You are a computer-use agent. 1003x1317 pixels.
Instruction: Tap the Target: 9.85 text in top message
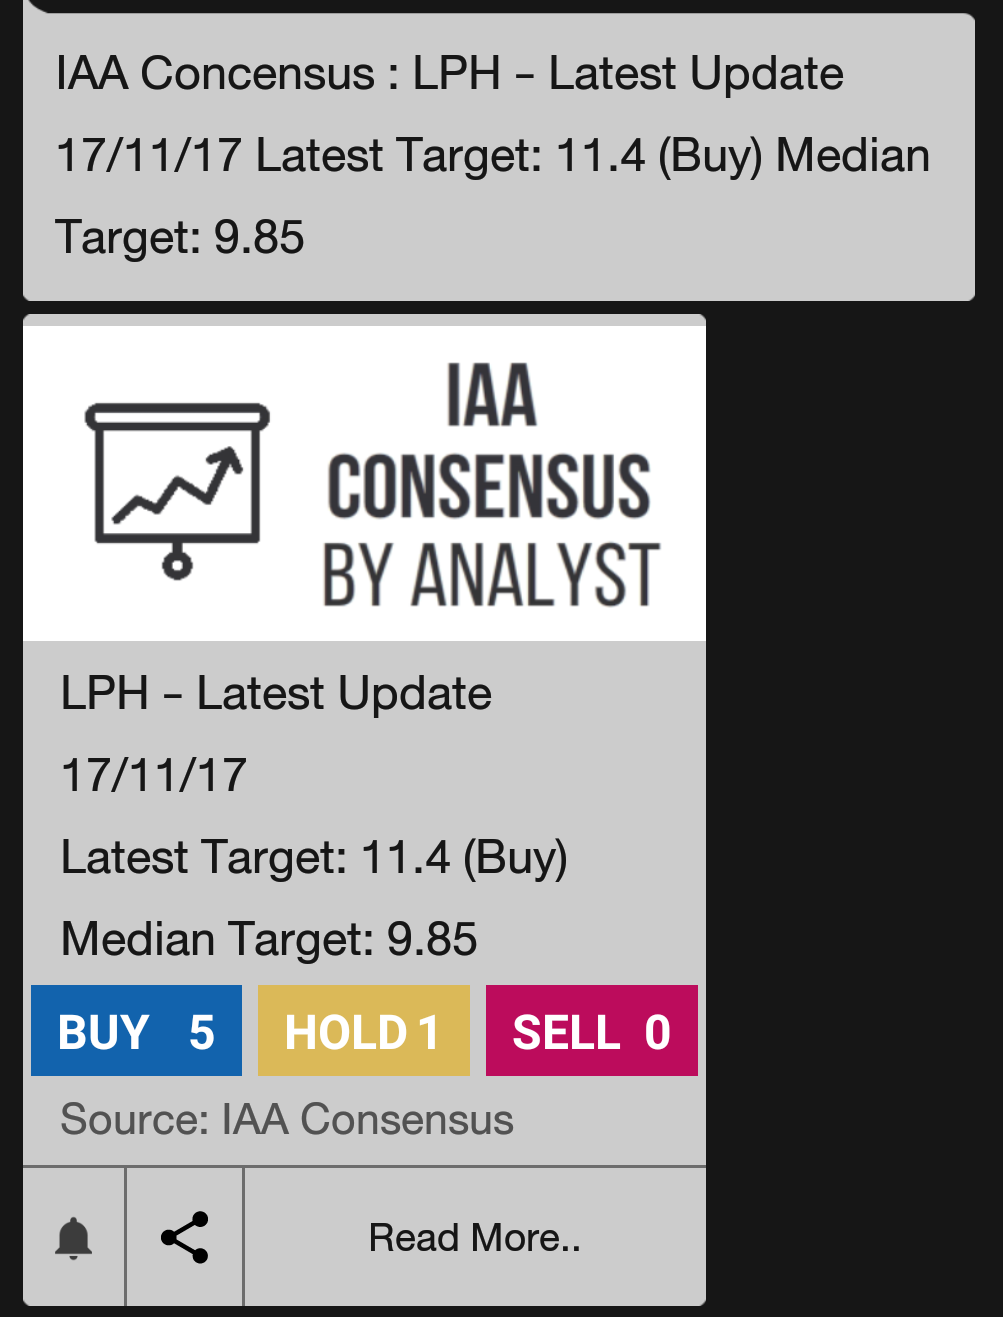pyautogui.click(x=180, y=238)
